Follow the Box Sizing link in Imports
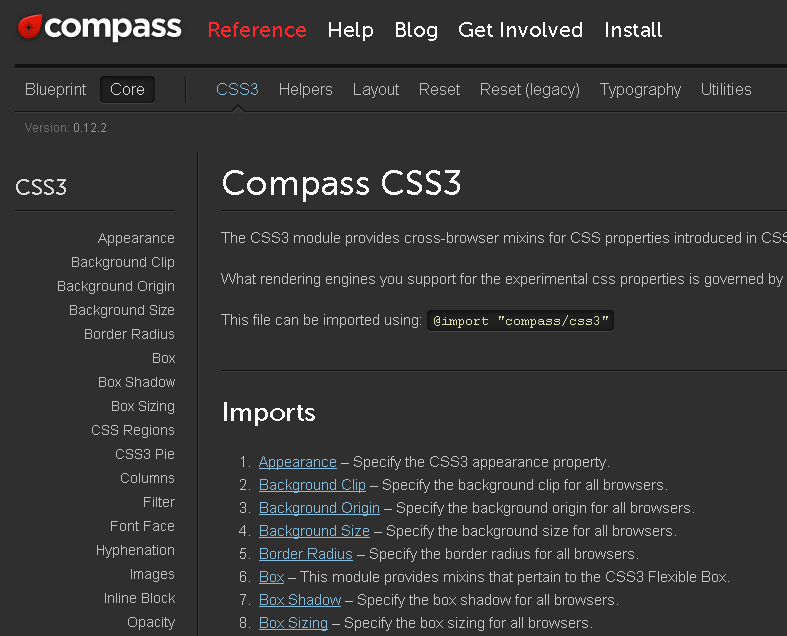Screen dimensions: 787x636 pyautogui.click(x=294, y=623)
